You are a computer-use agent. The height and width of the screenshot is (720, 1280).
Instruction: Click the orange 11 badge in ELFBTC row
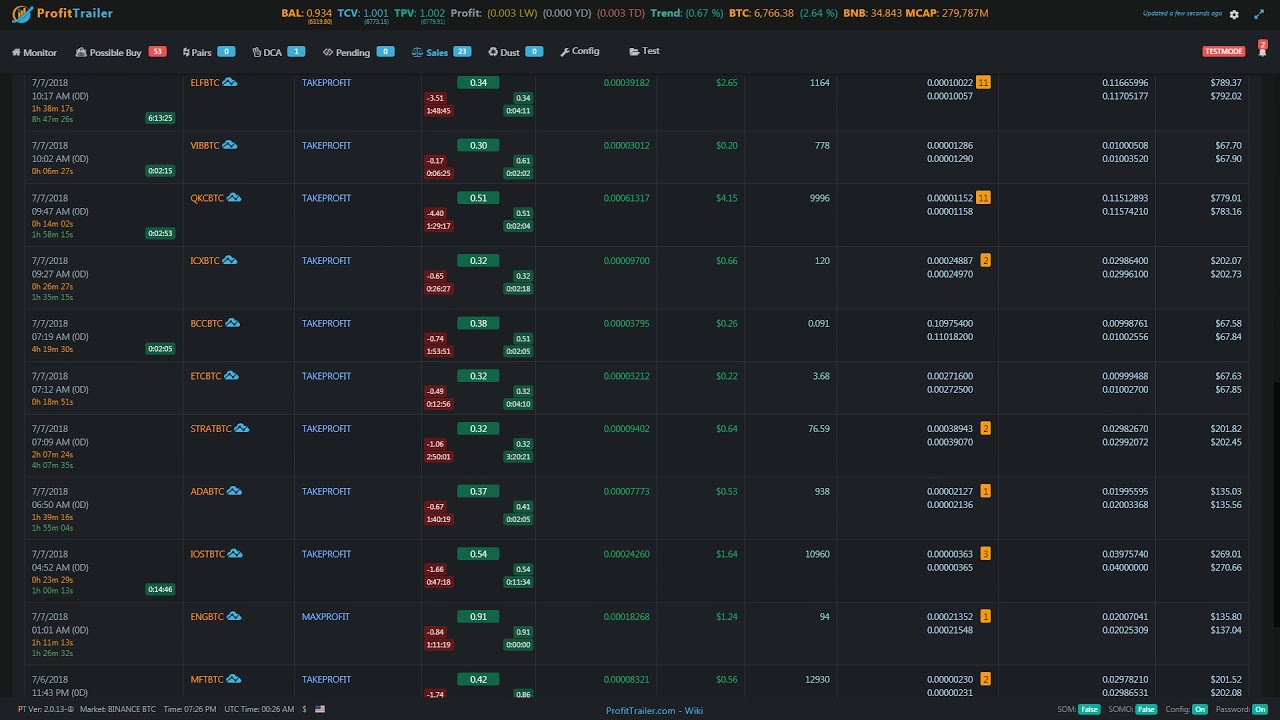pyautogui.click(x=984, y=82)
